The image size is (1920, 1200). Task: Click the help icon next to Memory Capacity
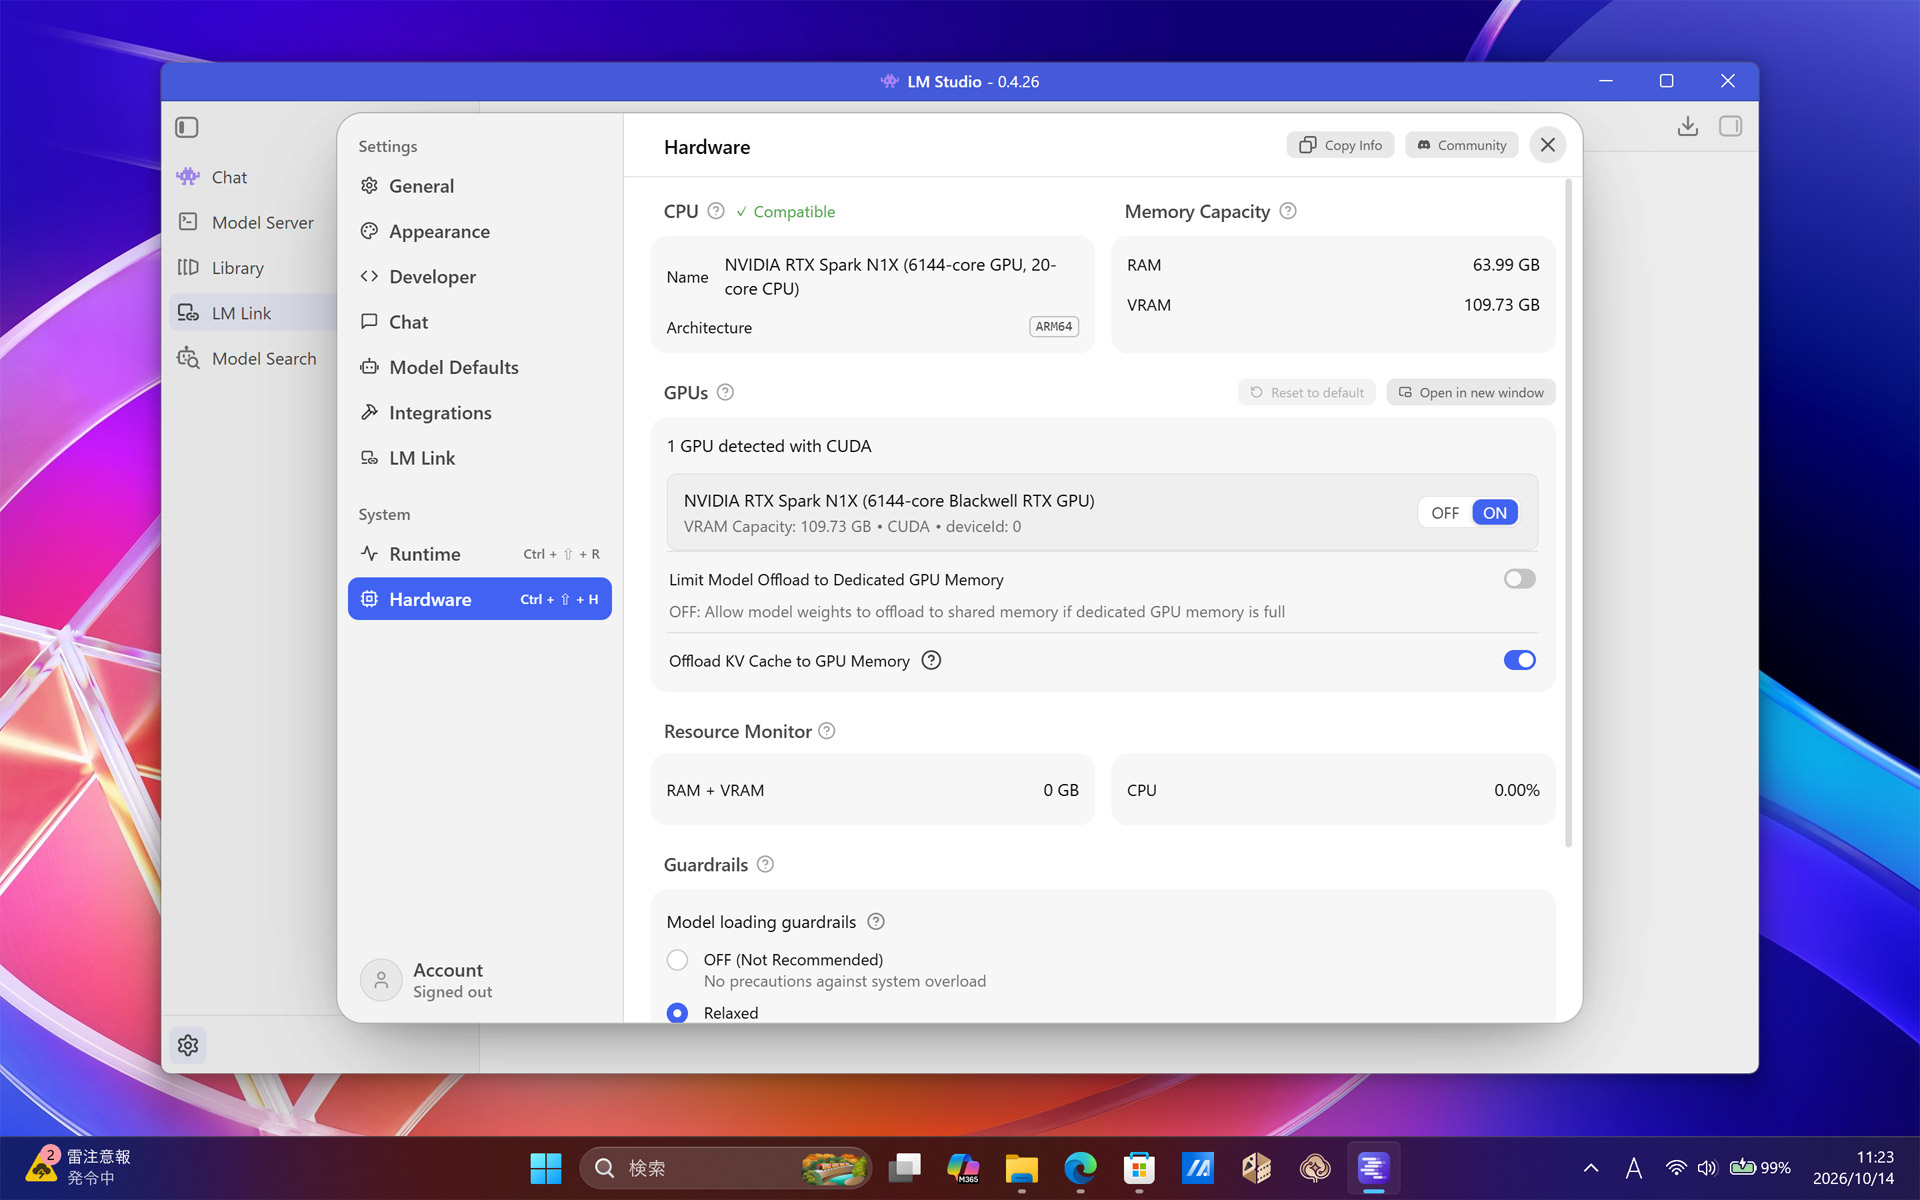1288,211
